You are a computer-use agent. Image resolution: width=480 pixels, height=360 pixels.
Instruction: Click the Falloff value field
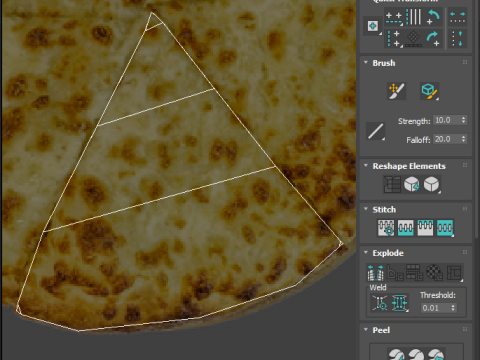tap(447, 139)
